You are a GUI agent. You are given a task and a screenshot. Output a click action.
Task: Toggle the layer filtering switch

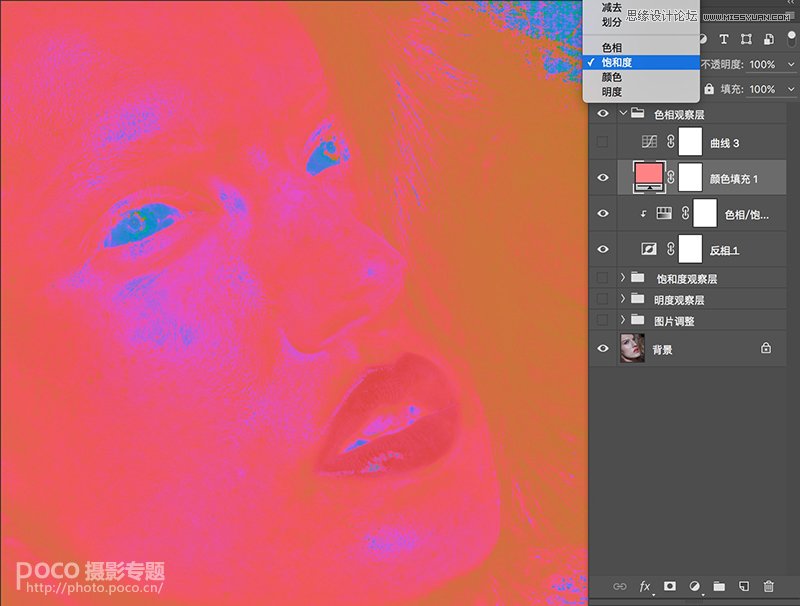point(791,39)
